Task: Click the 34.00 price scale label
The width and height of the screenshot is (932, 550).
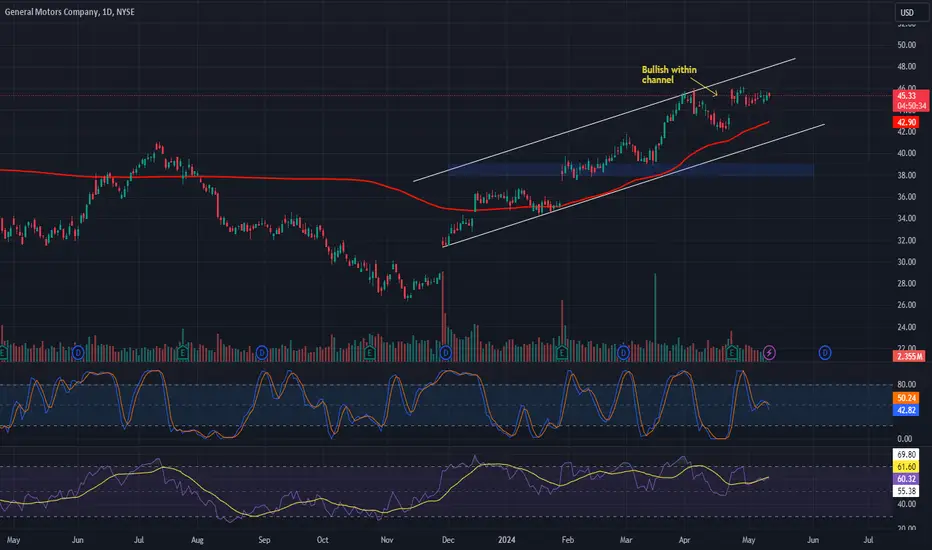Action: point(906,219)
